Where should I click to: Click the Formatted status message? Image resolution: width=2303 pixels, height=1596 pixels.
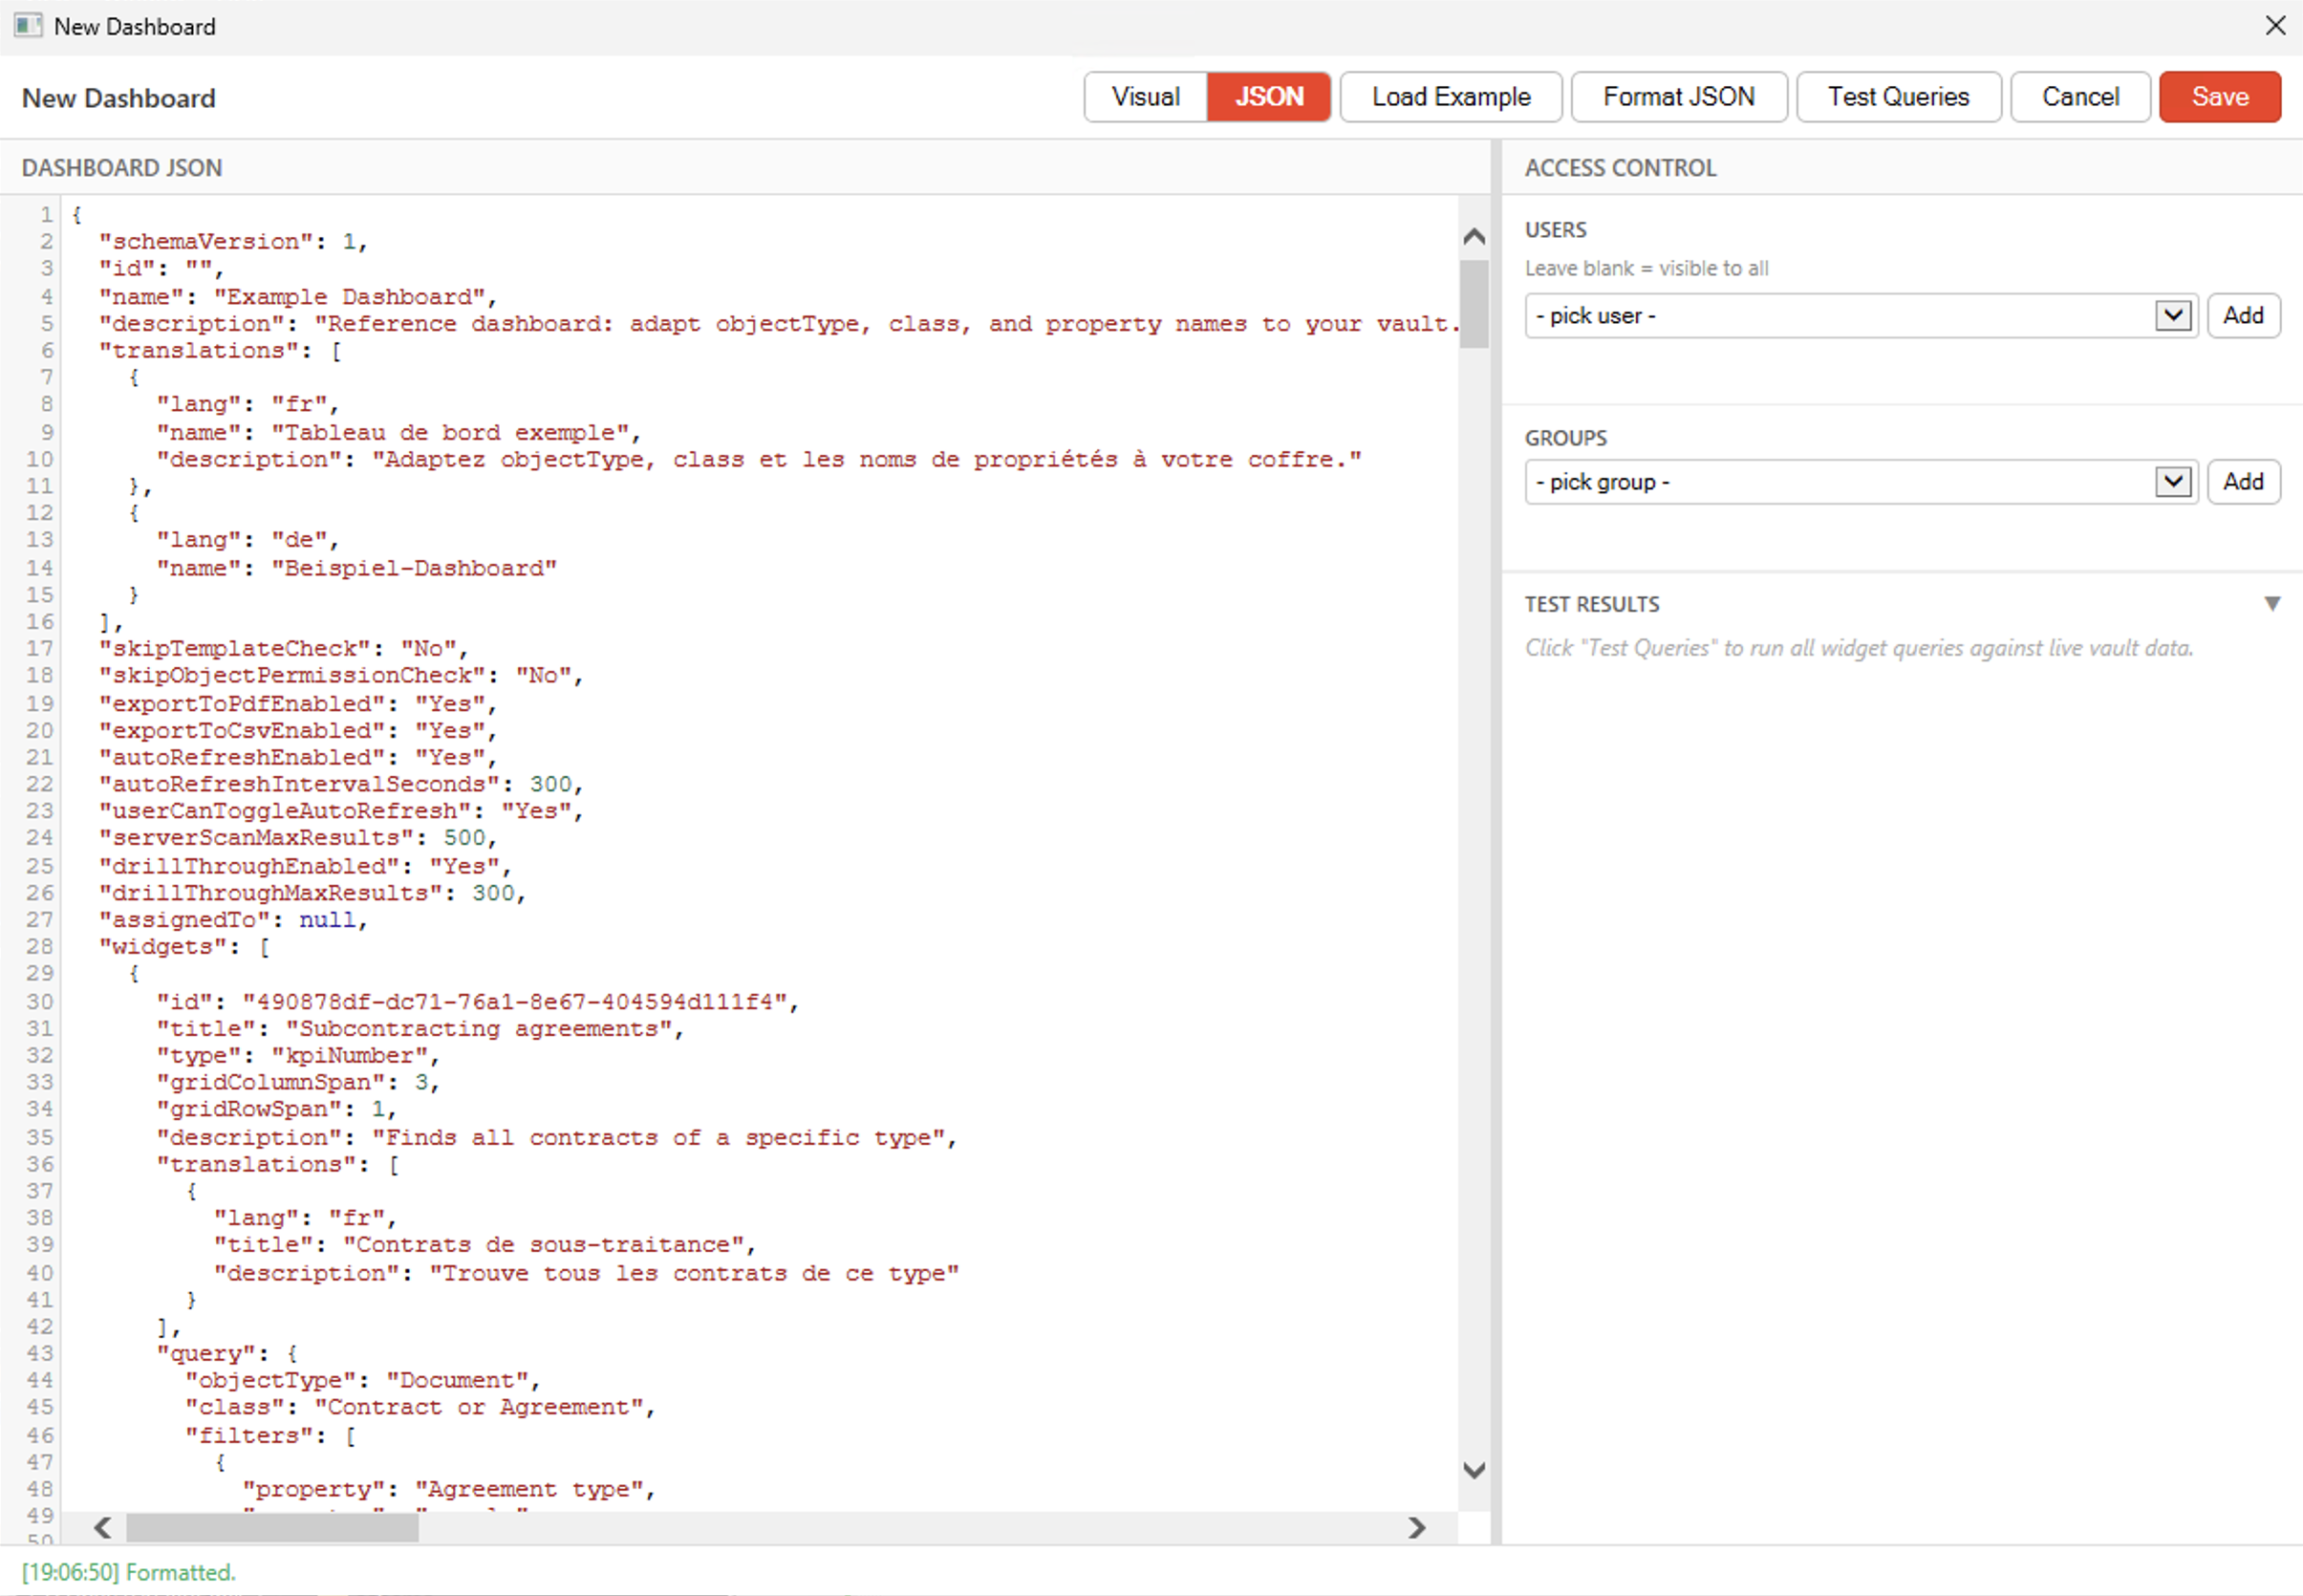click(x=129, y=1573)
